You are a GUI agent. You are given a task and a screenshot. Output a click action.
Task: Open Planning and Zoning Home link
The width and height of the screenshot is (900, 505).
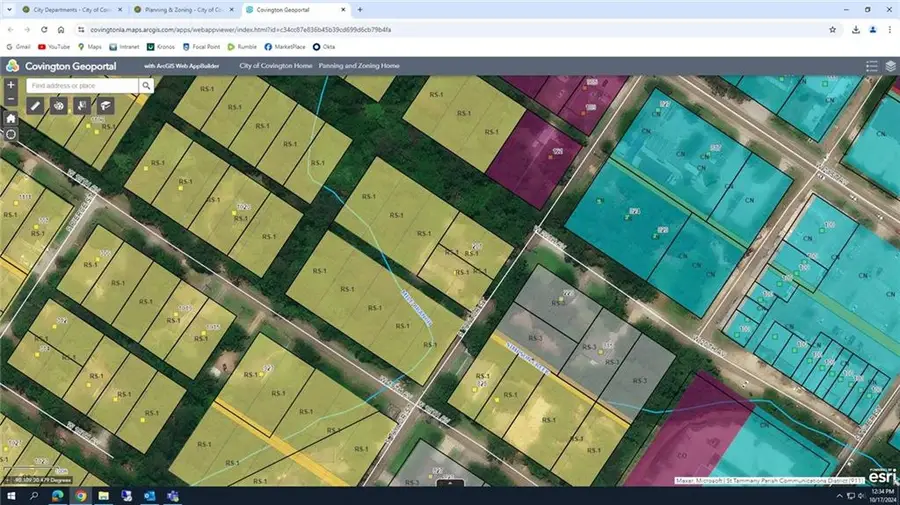click(358, 65)
